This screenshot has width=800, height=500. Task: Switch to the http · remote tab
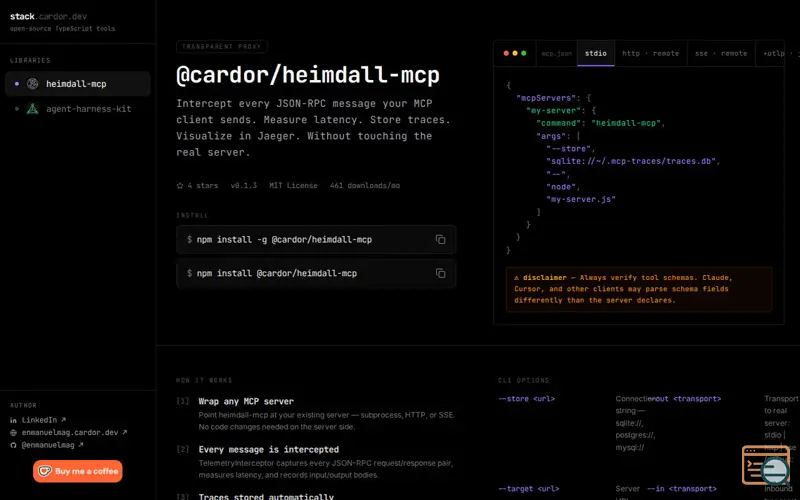651,53
